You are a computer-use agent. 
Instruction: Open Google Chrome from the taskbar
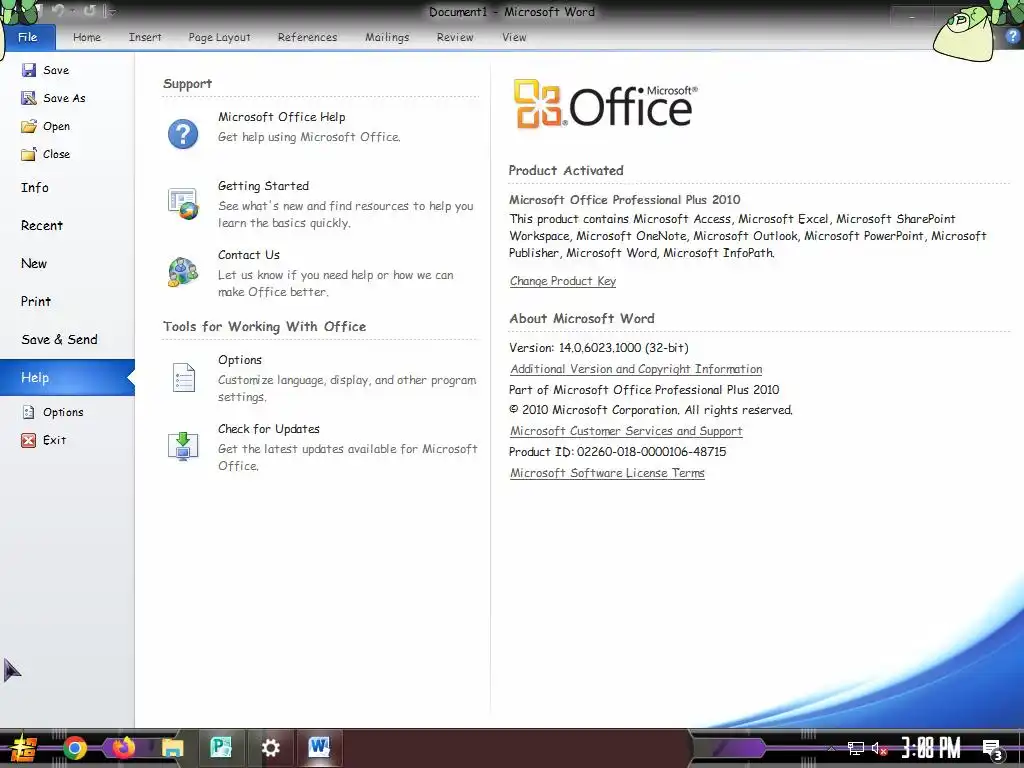pyautogui.click(x=75, y=747)
